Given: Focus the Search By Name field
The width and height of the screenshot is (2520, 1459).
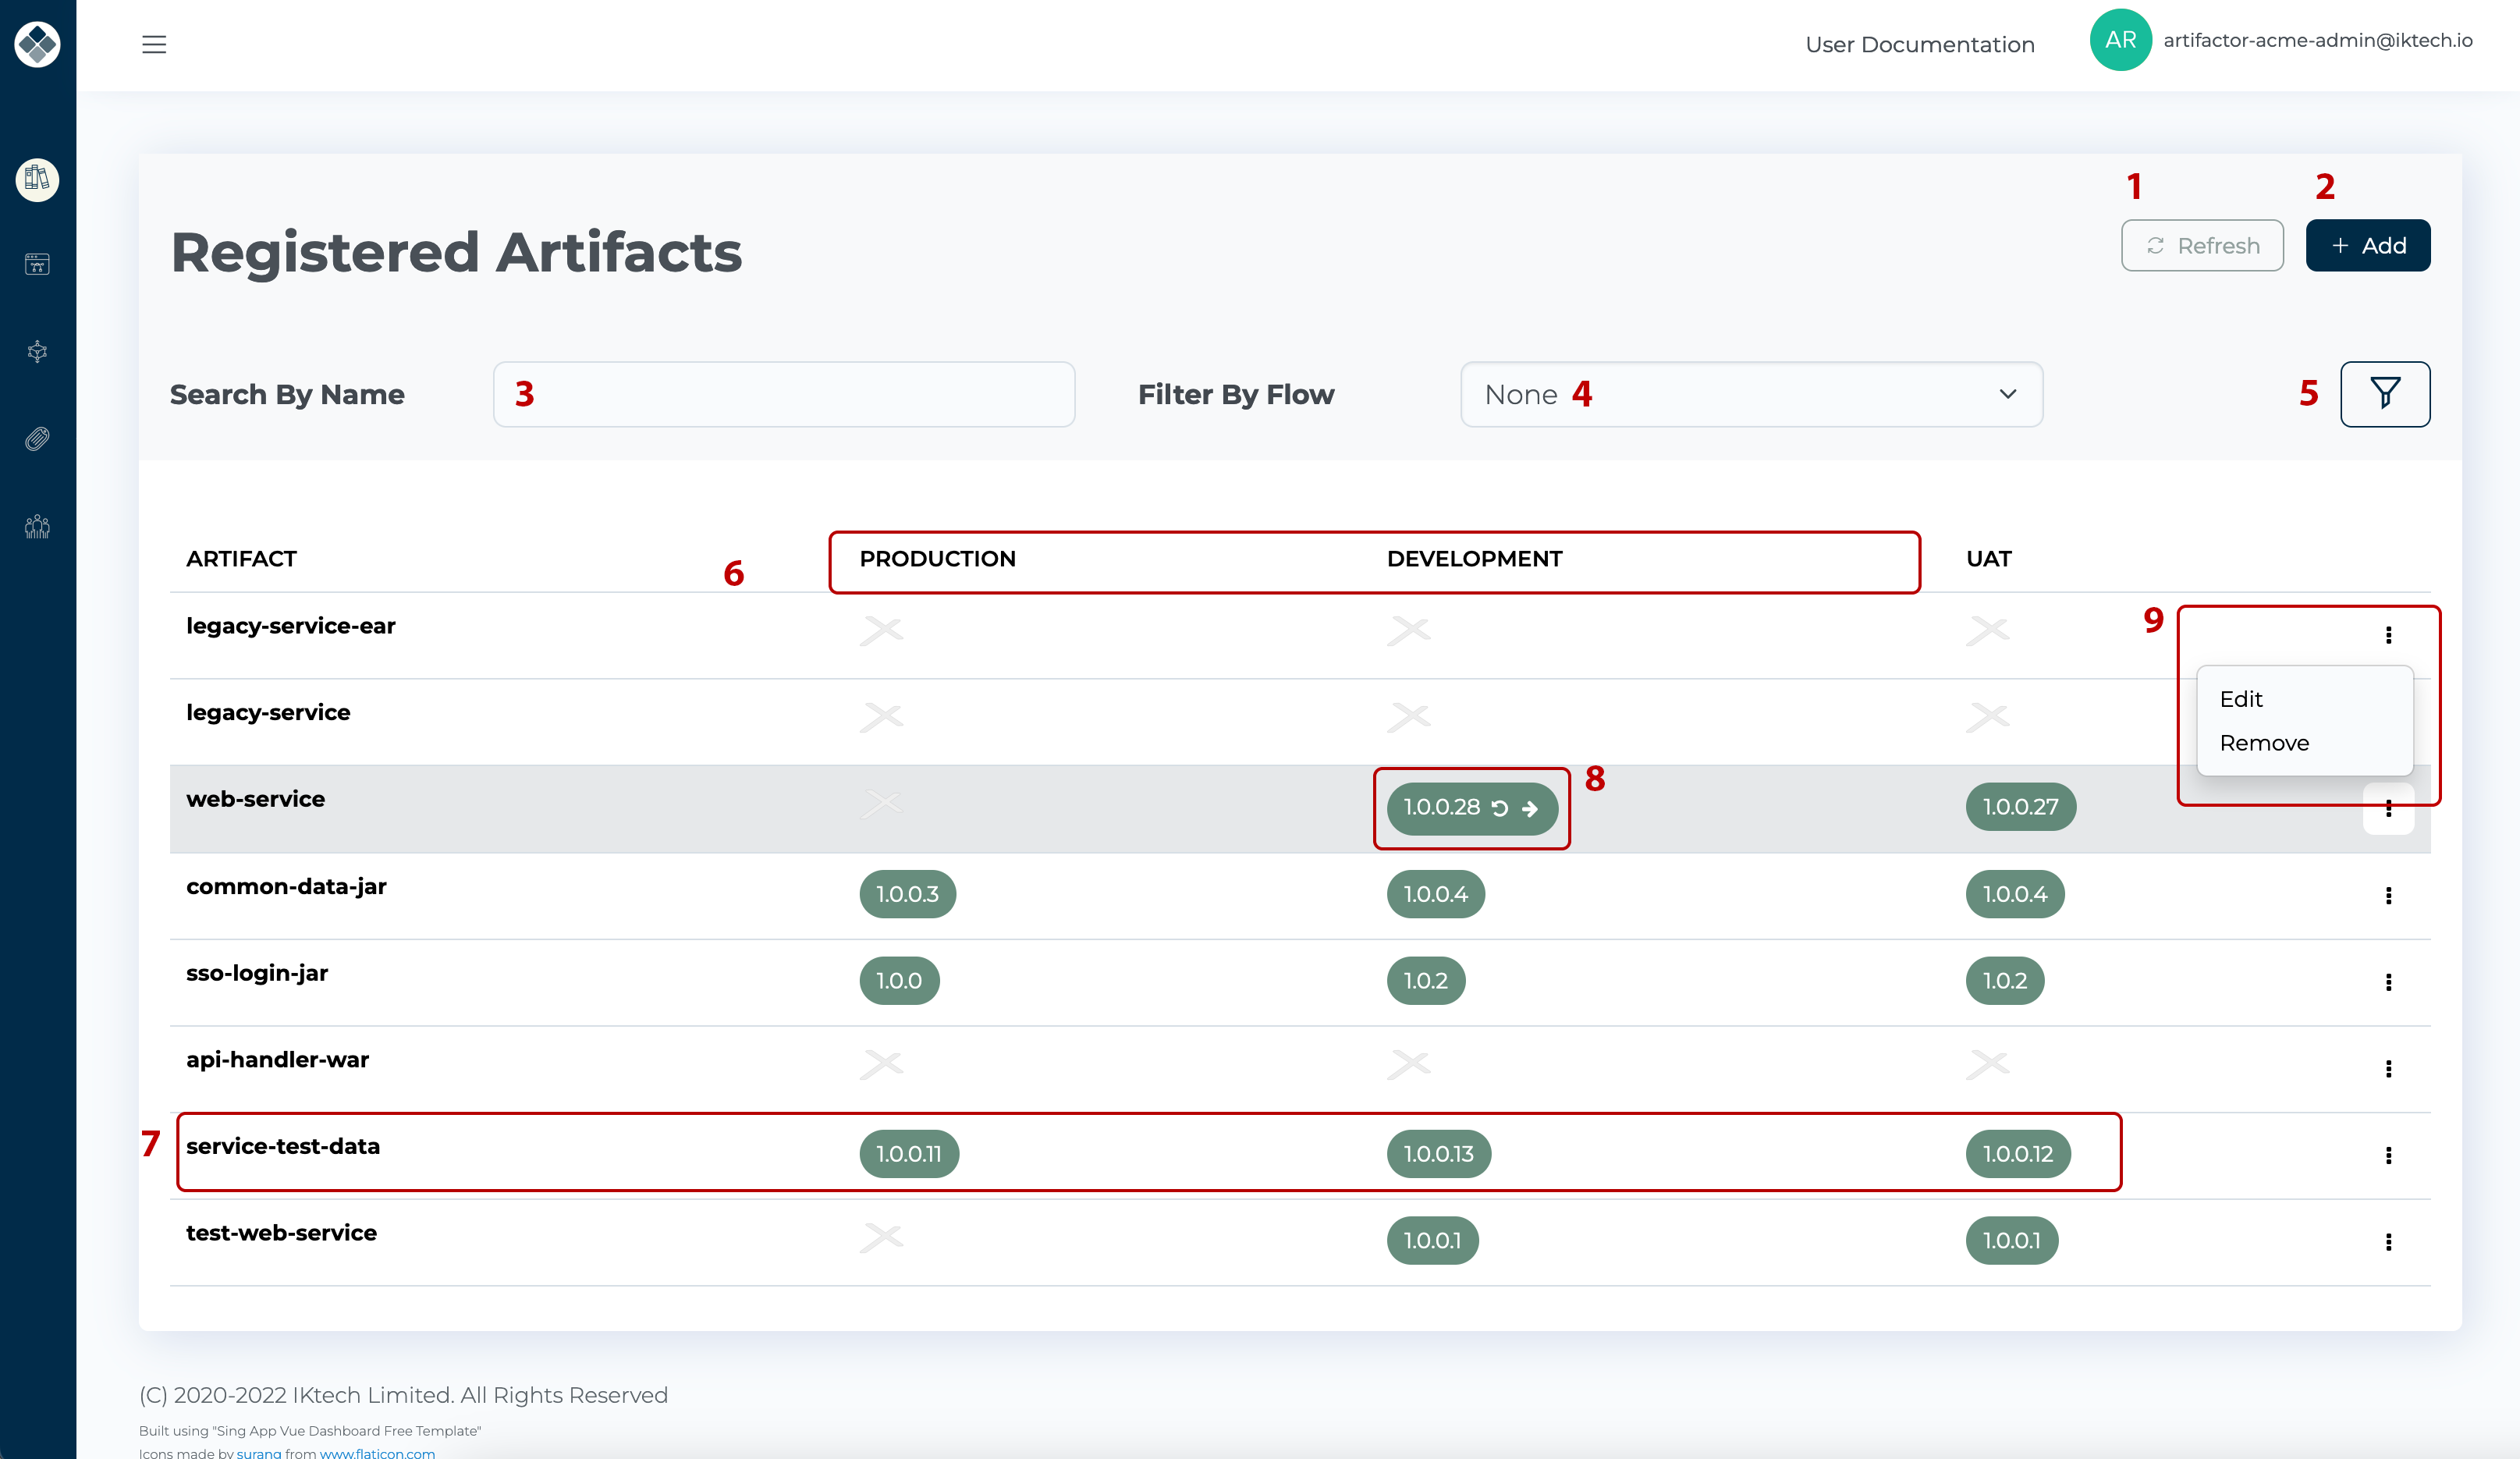Looking at the screenshot, I should [x=783, y=394].
